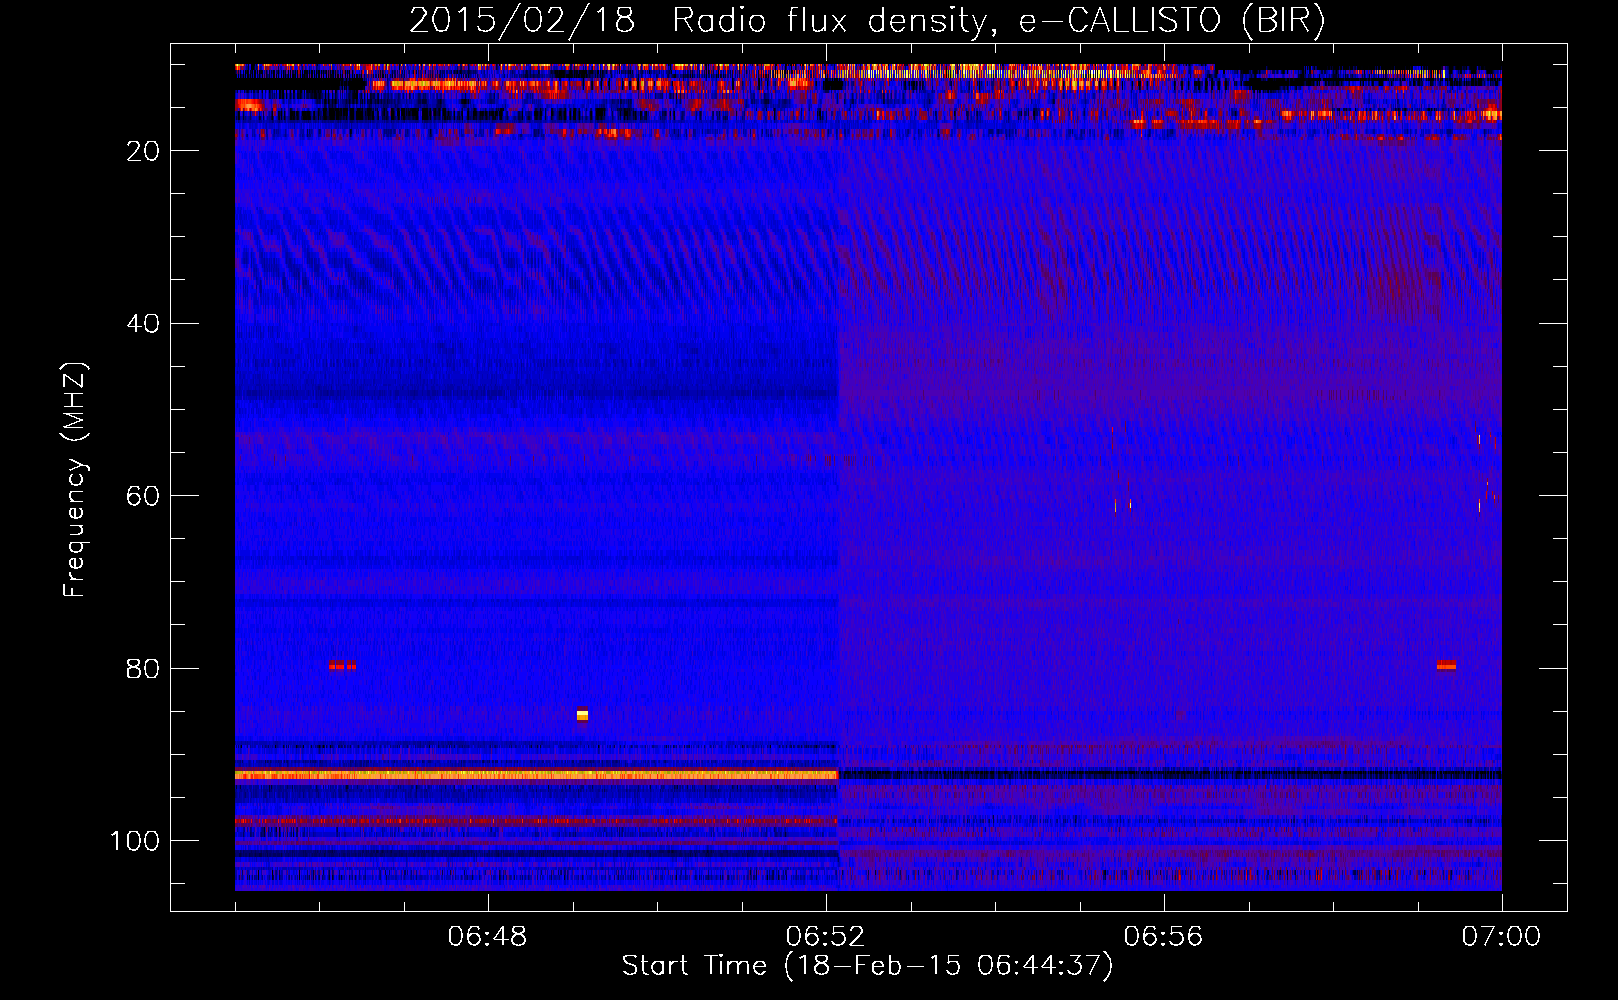
Task: Click the '80' frequency tick label
Action: click(144, 669)
